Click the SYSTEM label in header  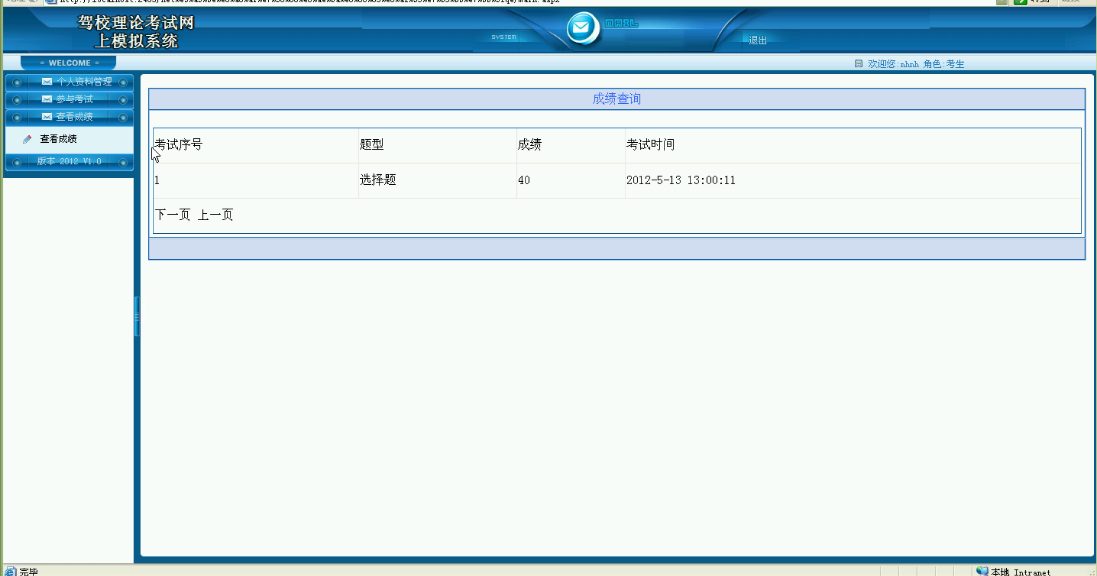504,37
